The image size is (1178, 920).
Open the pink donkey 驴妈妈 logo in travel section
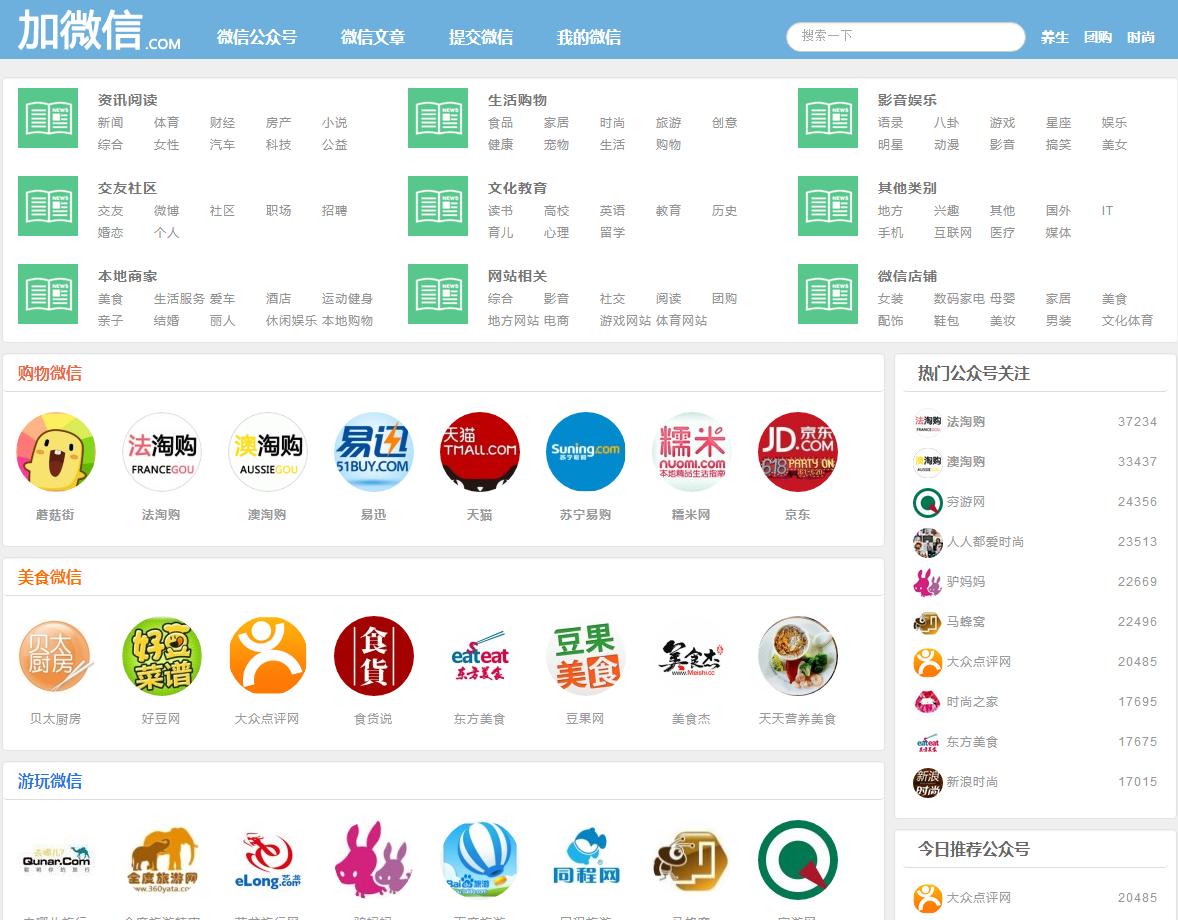tap(373, 860)
